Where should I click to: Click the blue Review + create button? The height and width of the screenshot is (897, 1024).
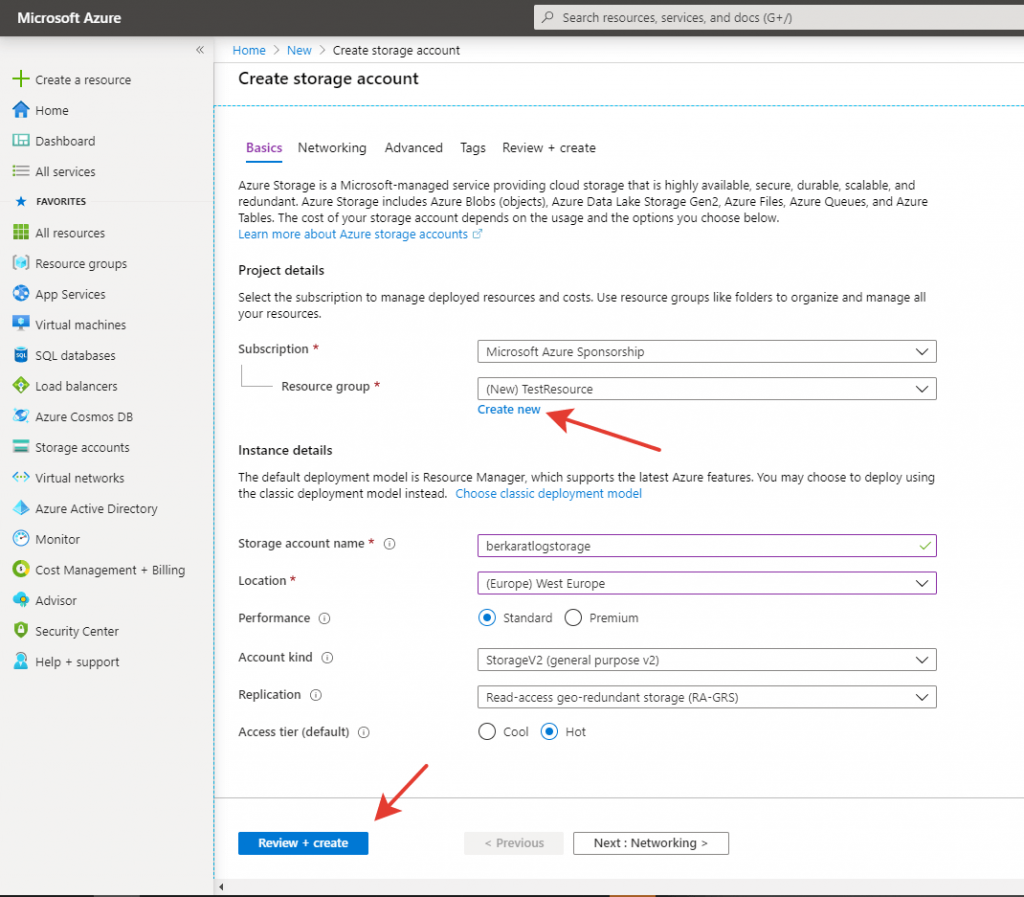(x=303, y=843)
